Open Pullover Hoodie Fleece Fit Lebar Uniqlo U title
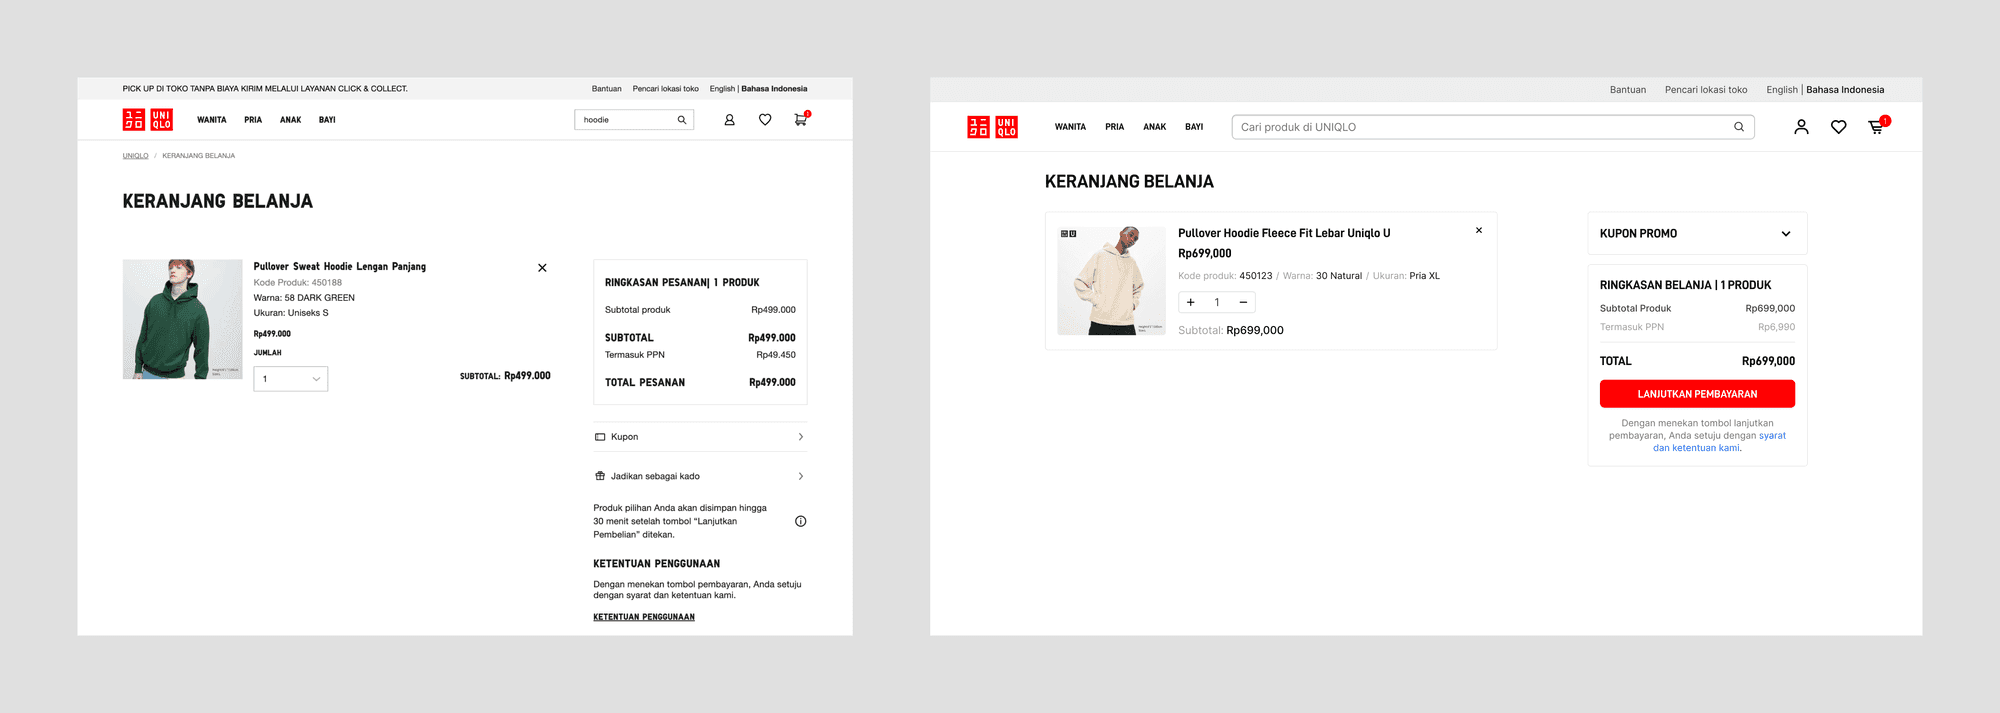This screenshot has height=713, width=2000. 1284,233
